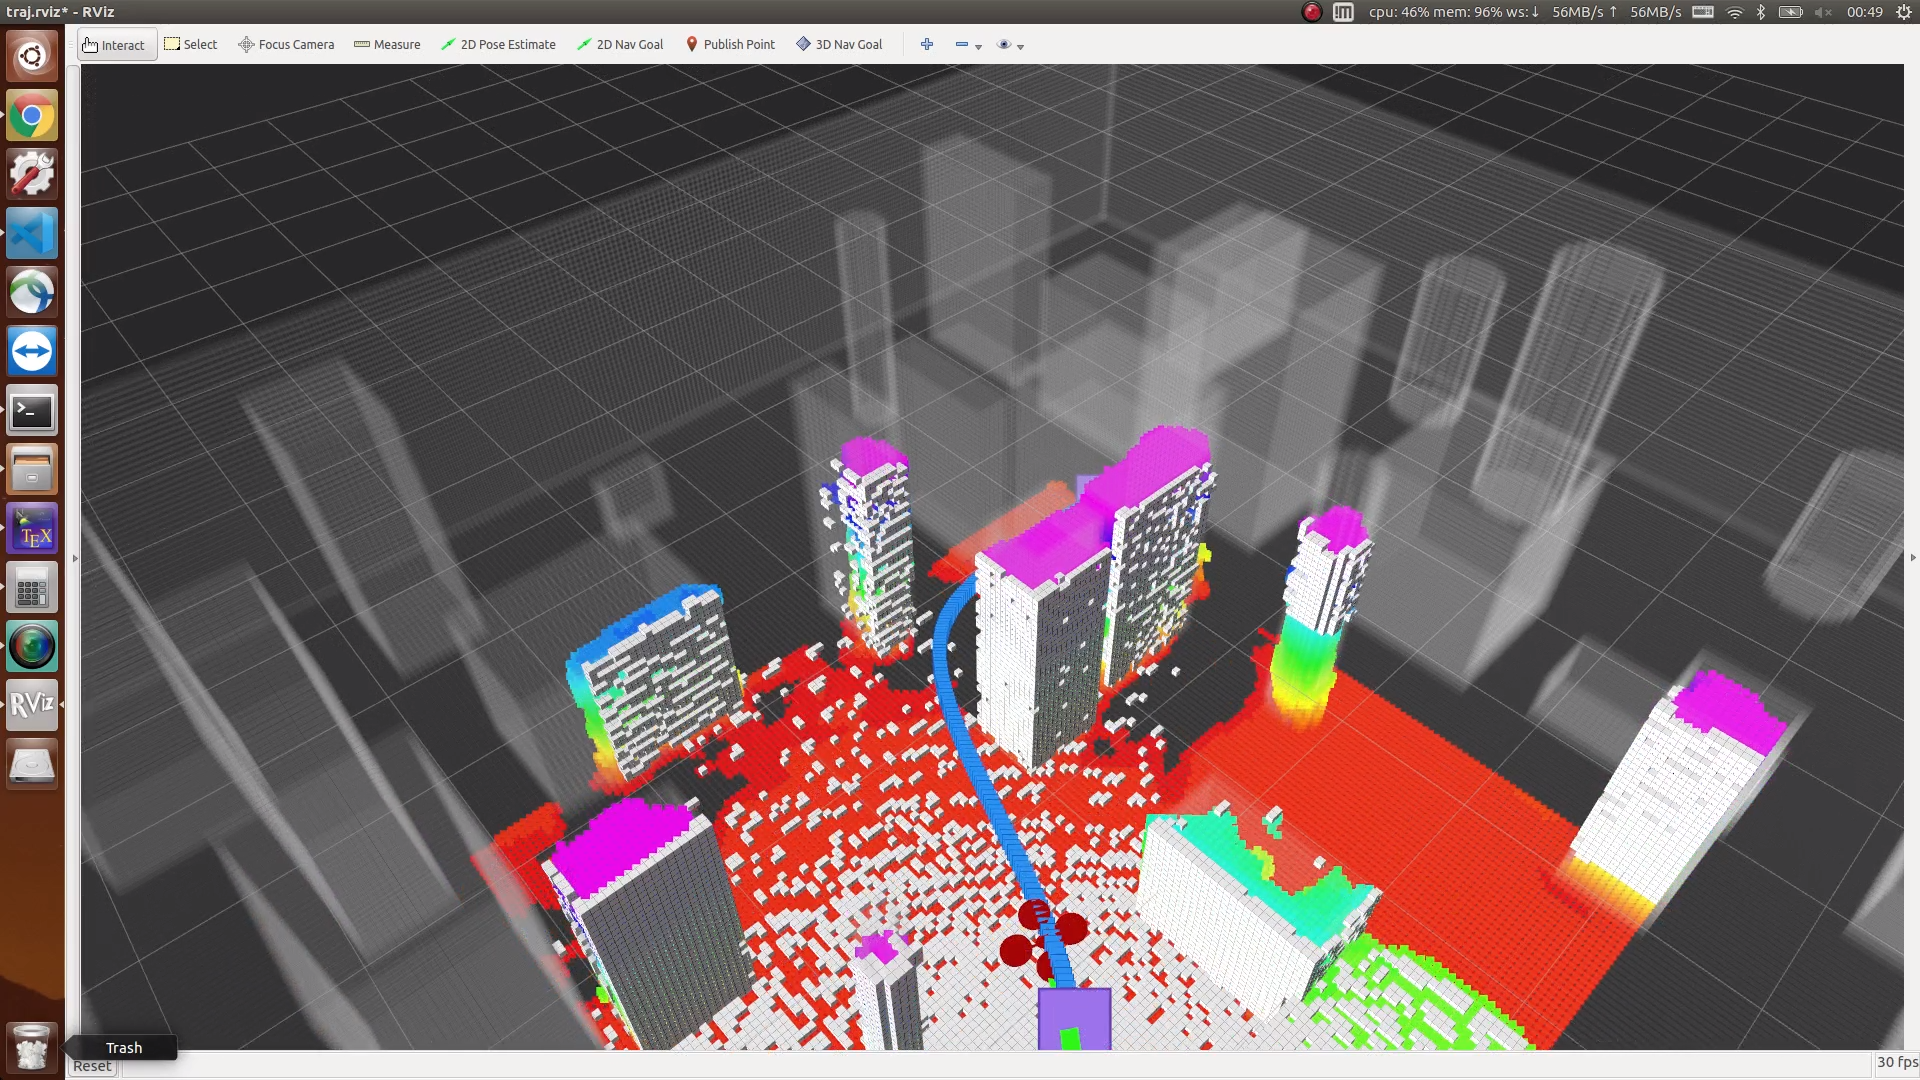
Task: Click the red recording indicator in top bar
Action: tap(1311, 12)
